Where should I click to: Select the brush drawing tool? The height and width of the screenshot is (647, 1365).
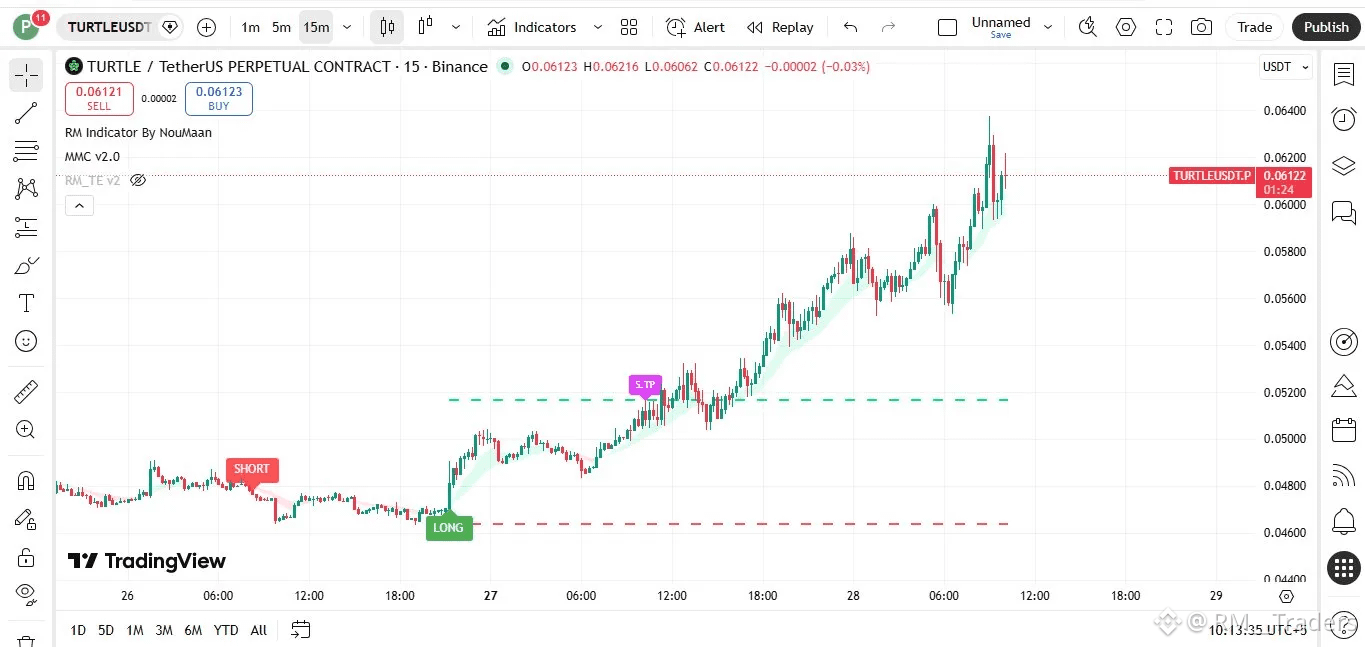[x=26, y=265]
